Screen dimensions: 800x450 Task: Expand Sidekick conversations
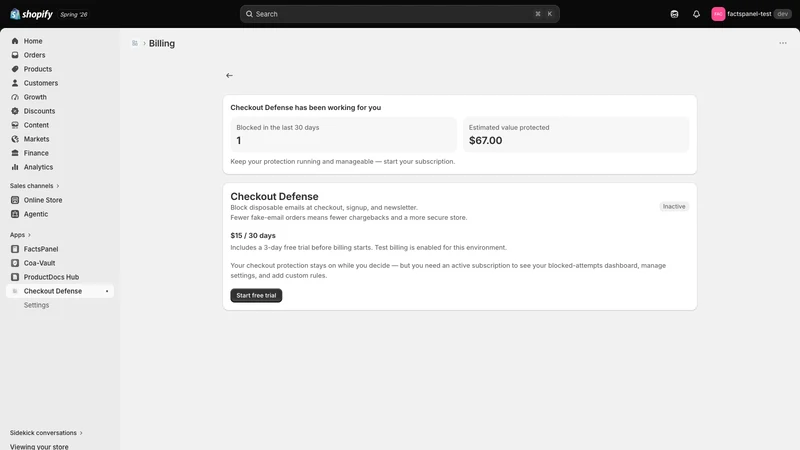tap(46, 433)
